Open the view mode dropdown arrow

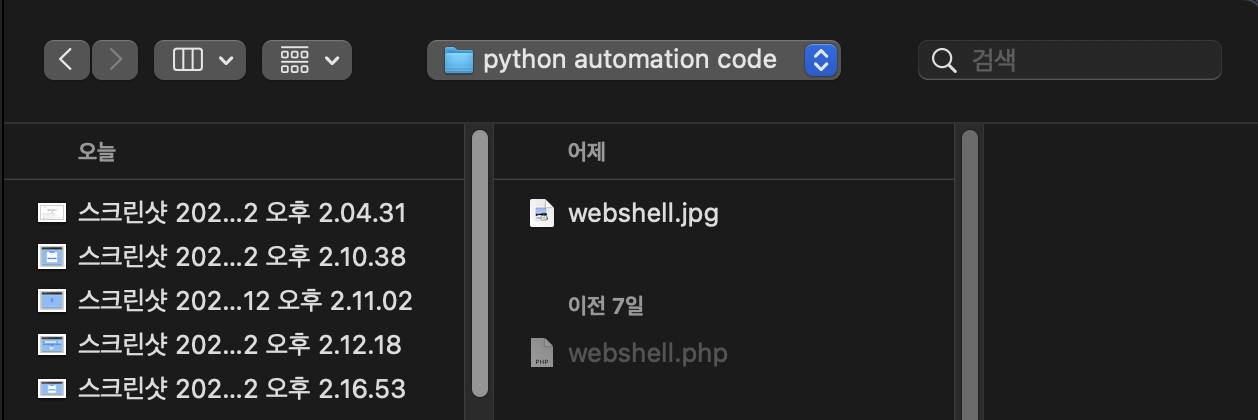pyautogui.click(x=225, y=60)
